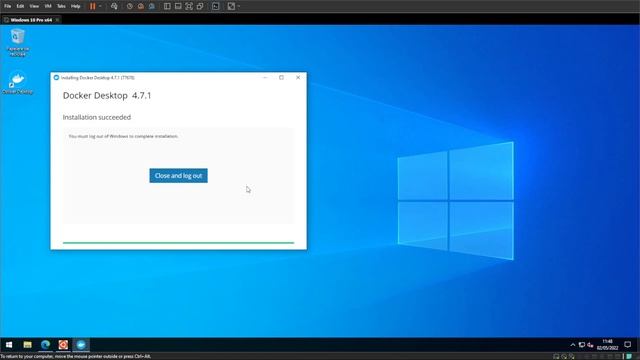Click the Docker icon in installer title bar
Screen dimensions: 640x360
[x=56, y=78]
